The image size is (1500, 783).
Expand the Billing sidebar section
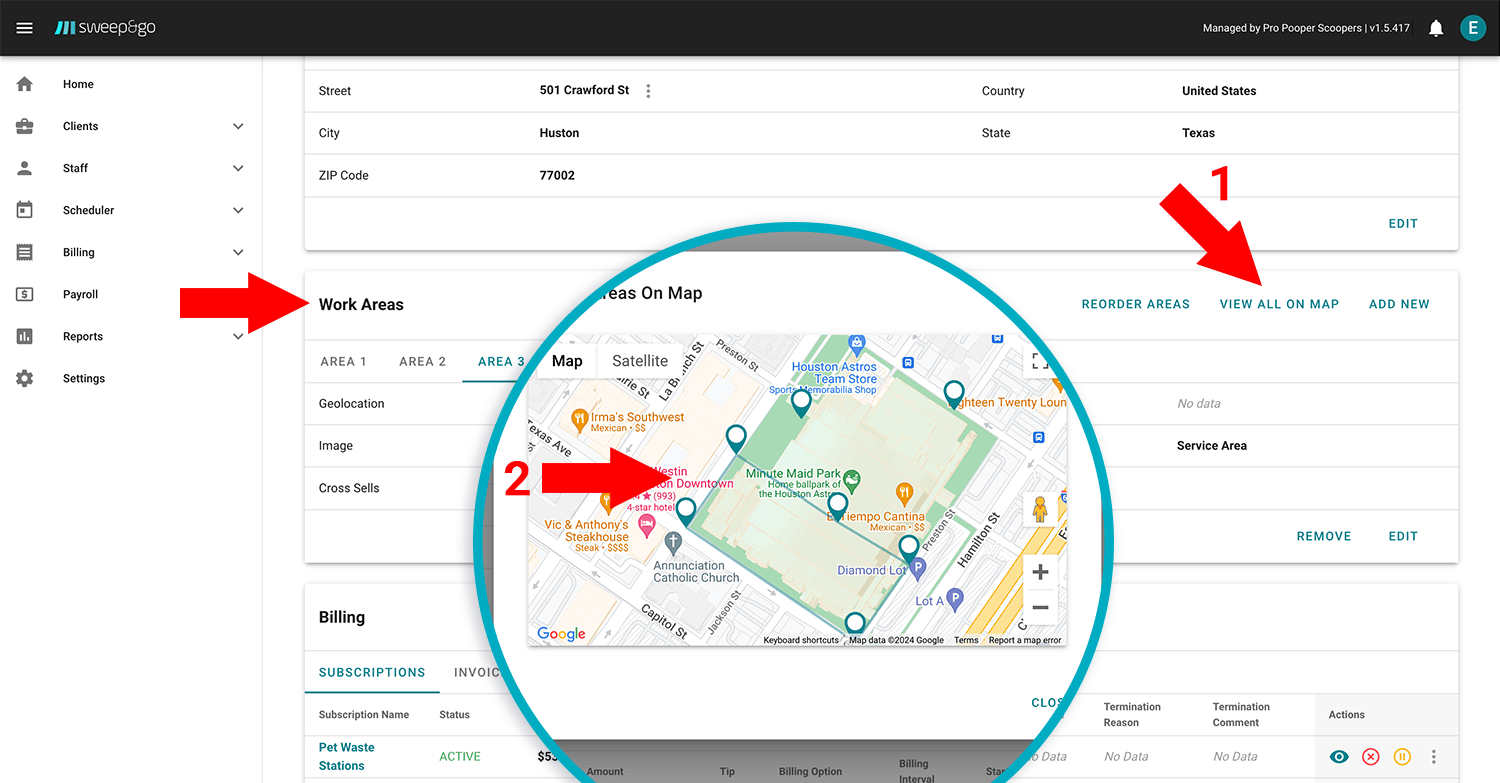(238, 252)
